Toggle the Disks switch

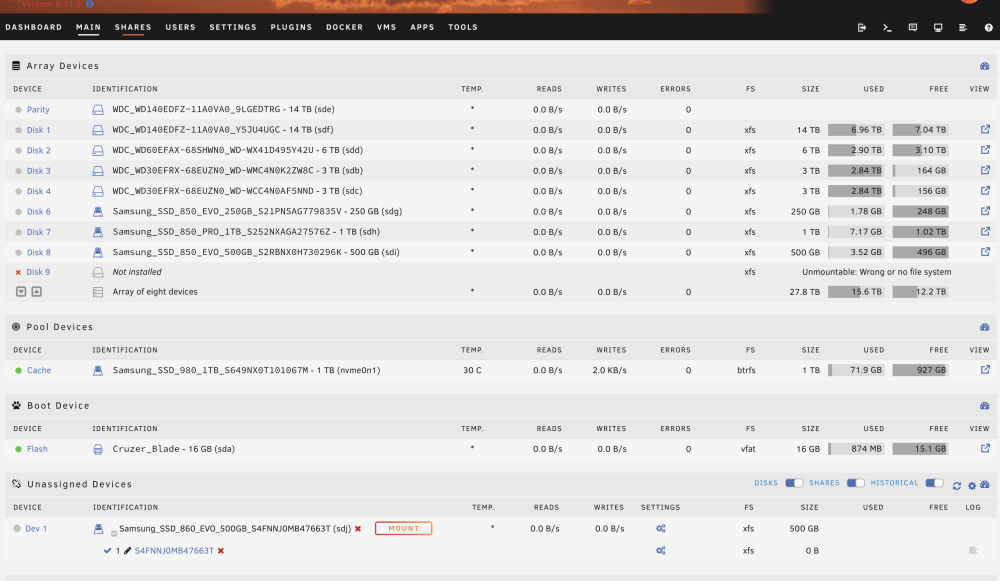click(794, 483)
